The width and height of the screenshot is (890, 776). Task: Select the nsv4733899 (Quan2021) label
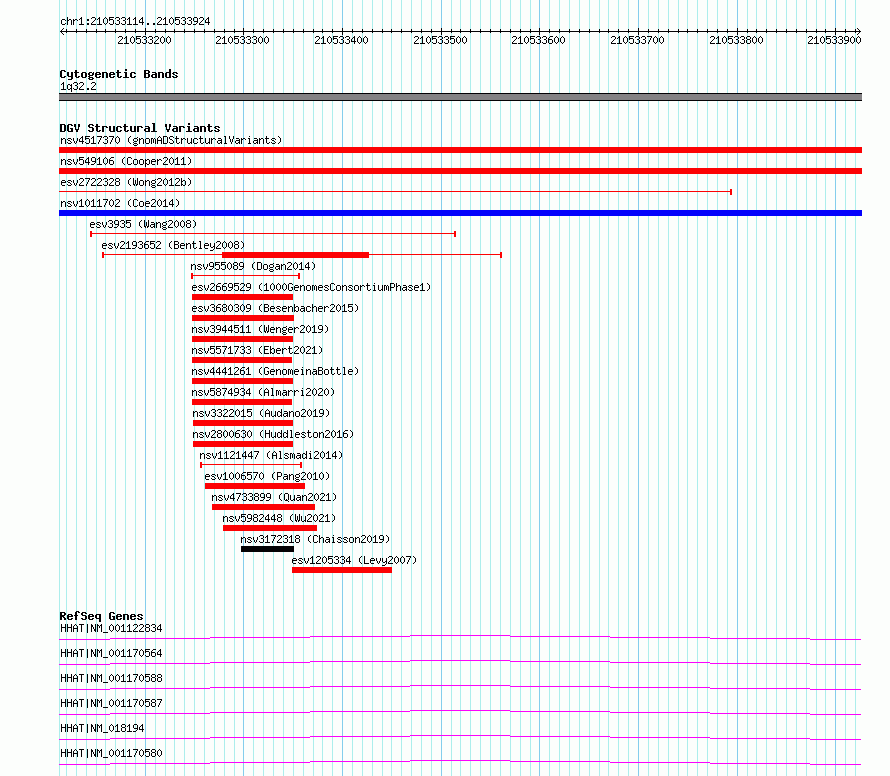(274, 497)
